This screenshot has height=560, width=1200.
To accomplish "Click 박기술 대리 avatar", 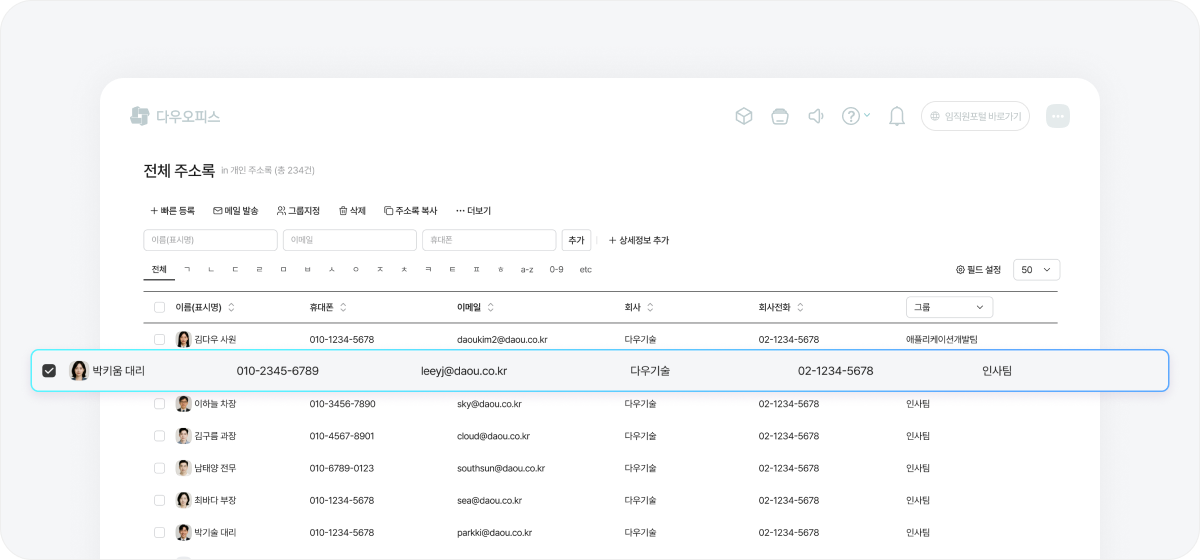I will [x=184, y=532].
